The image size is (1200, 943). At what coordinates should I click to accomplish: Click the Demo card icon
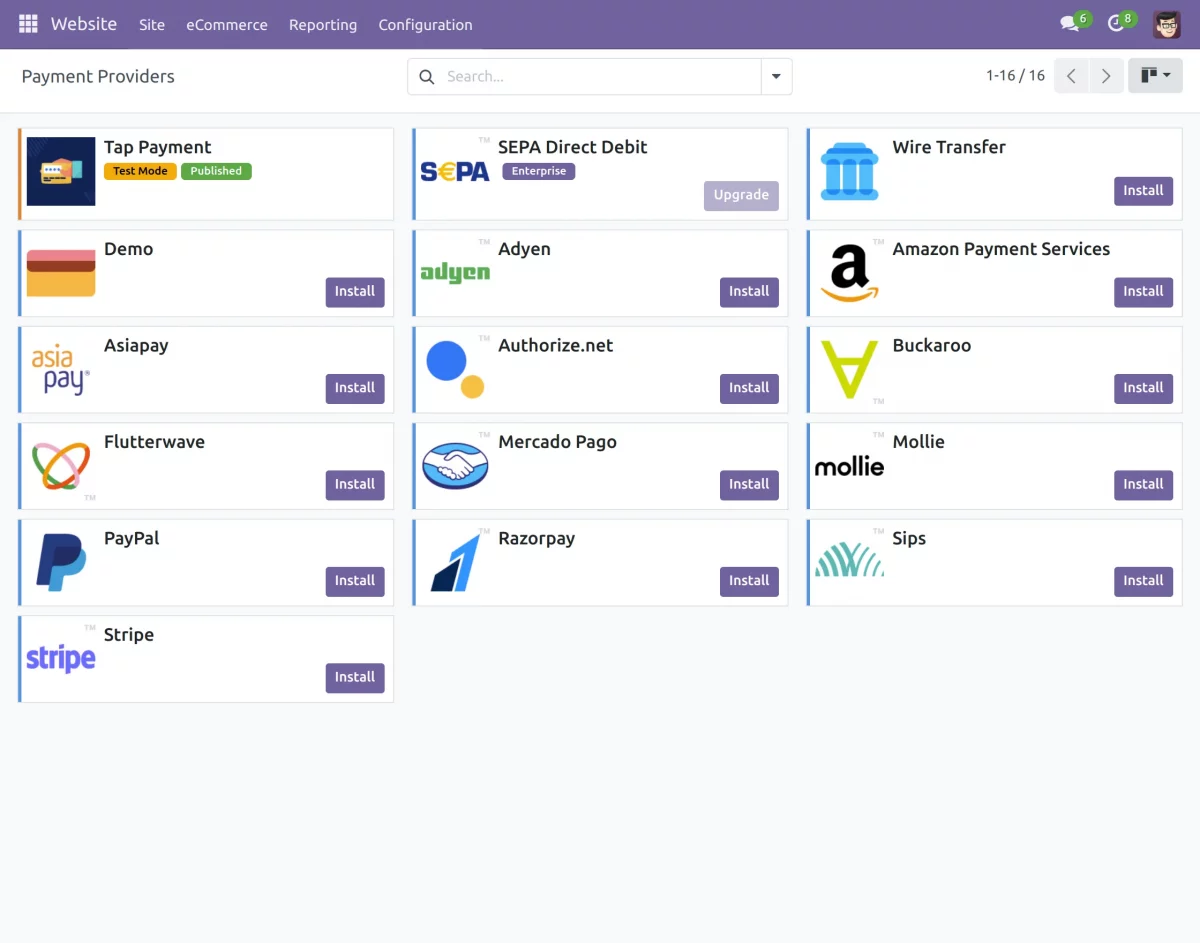[x=61, y=273]
